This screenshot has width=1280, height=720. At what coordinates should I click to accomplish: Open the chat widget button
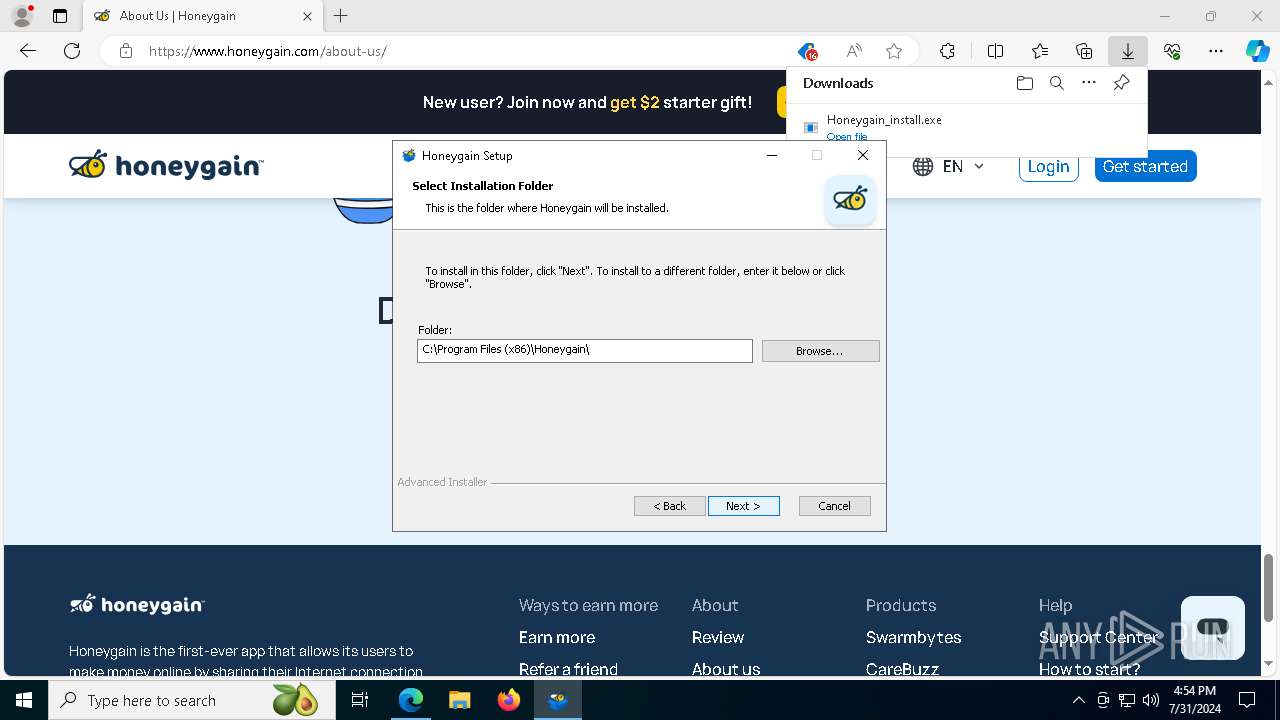coord(1212,628)
